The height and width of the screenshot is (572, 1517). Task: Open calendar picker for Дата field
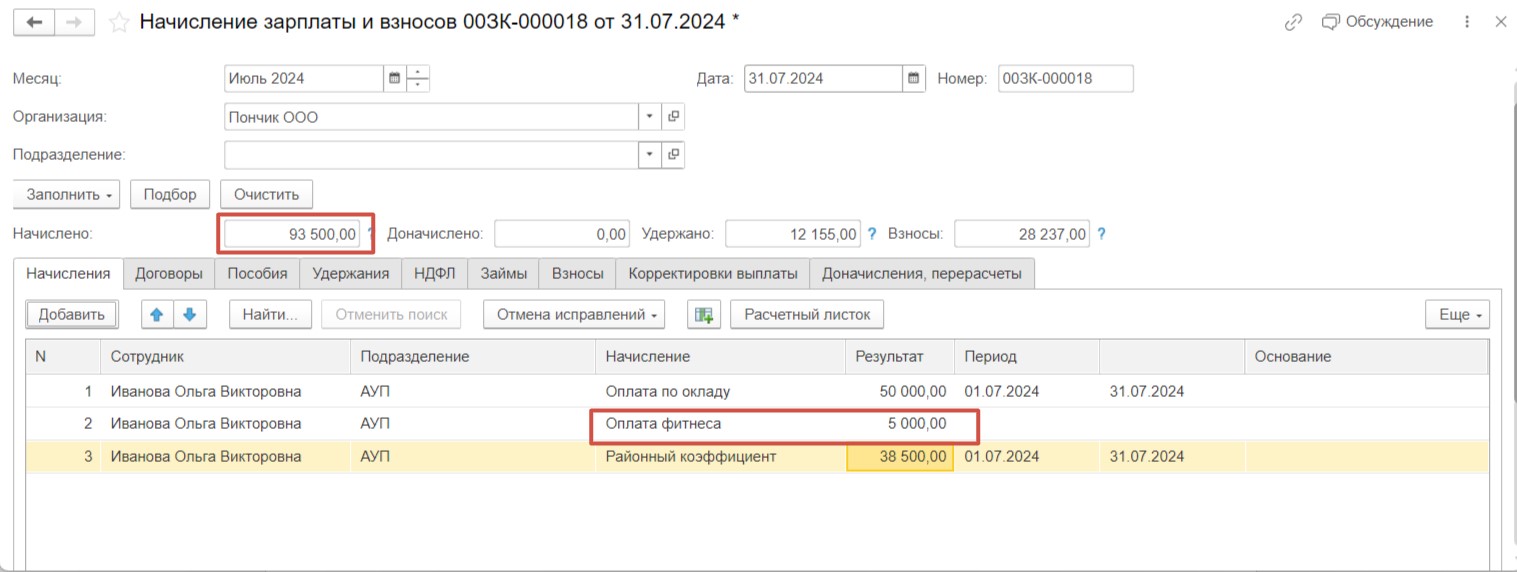[x=914, y=78]
